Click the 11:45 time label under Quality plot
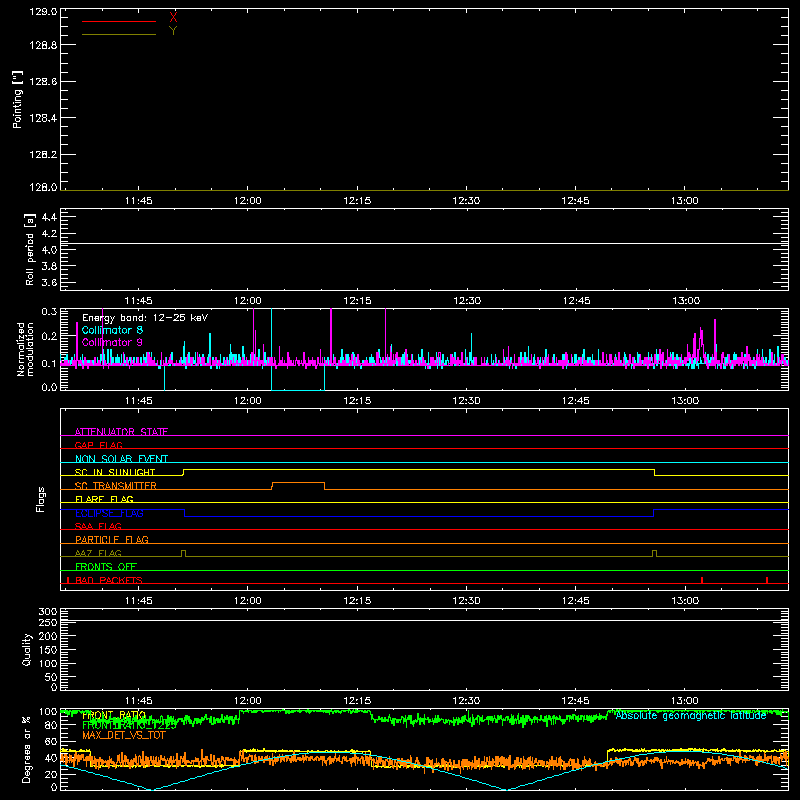Image resolution: width=800 pixels, height=800 pixels. (x=138, y=701)
